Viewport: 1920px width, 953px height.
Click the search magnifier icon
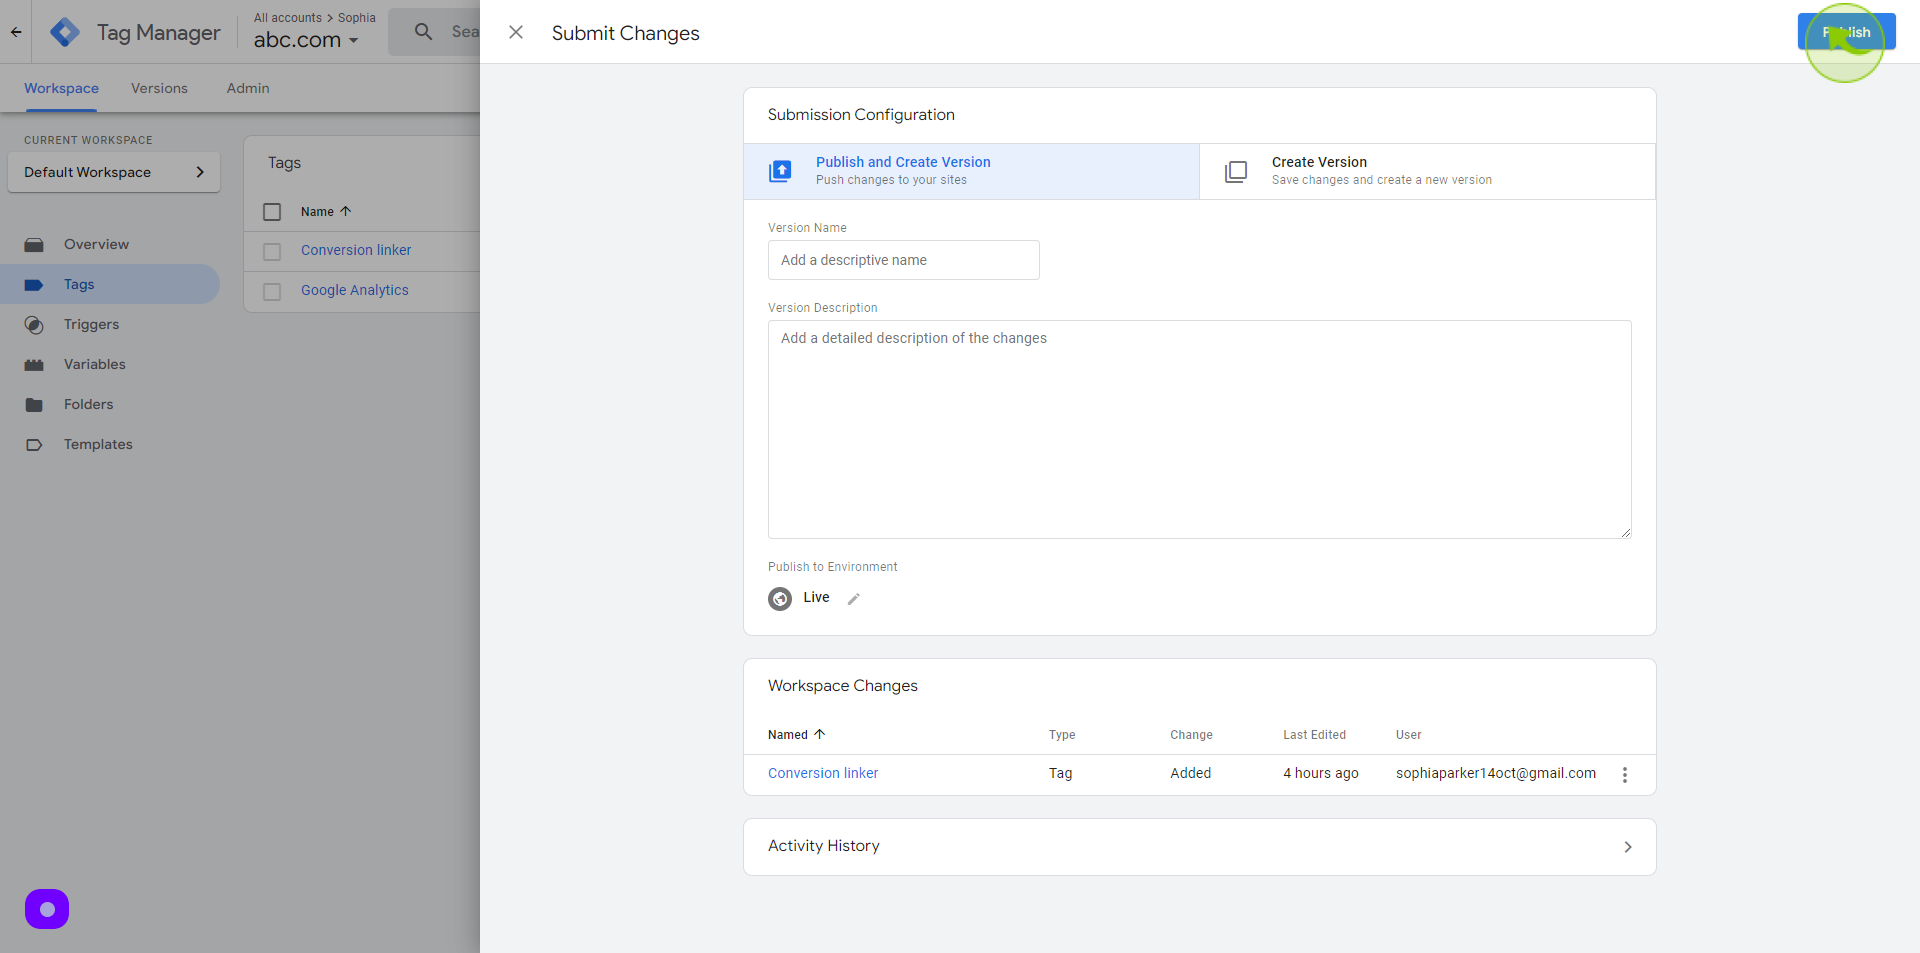424,32
